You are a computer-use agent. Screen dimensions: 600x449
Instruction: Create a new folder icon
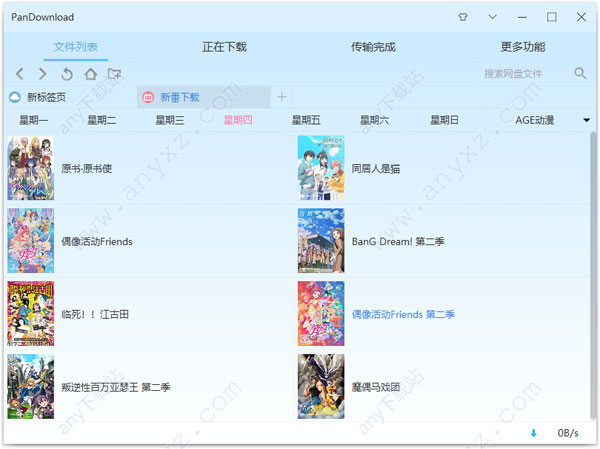(x=114, y=73)
